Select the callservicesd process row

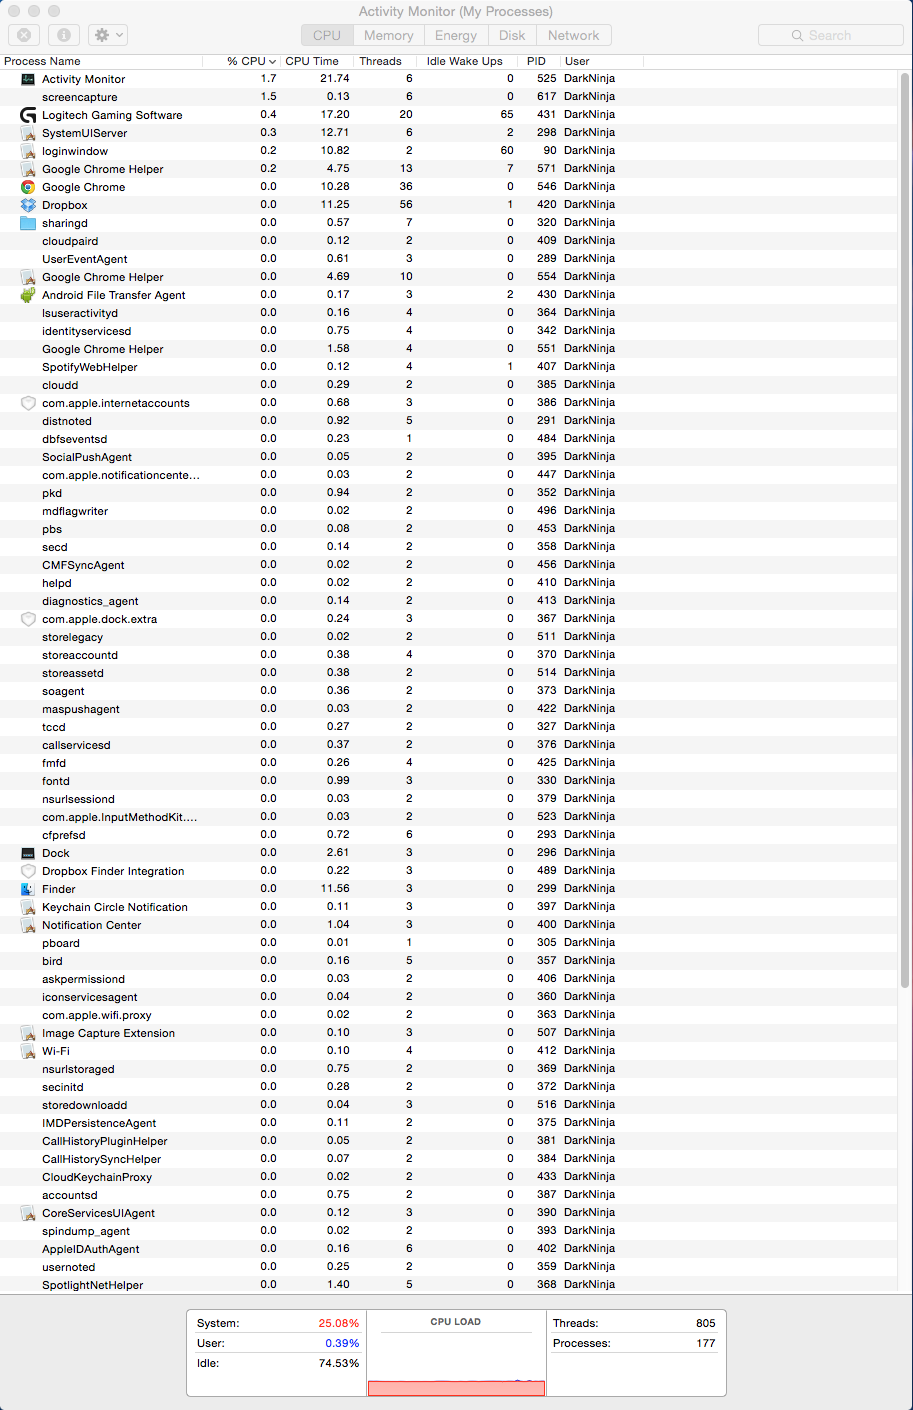(x=450, y=745)
